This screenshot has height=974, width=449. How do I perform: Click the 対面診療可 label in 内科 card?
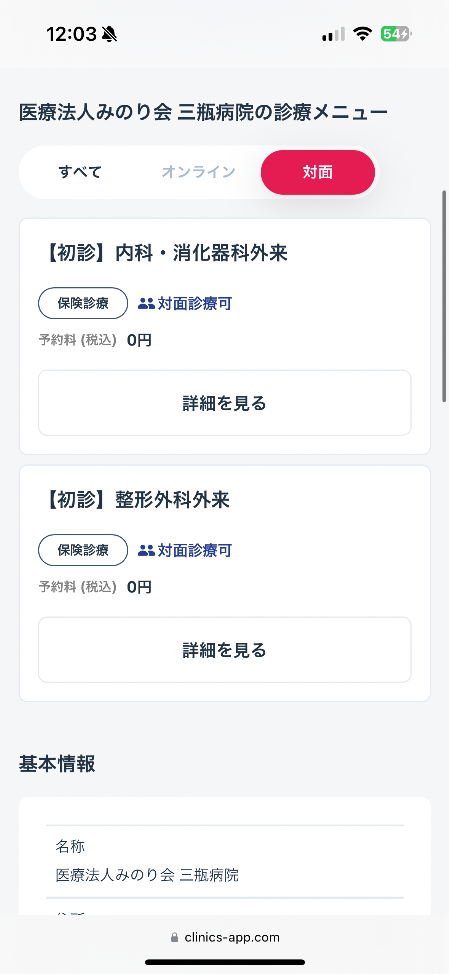click(194, 304)
